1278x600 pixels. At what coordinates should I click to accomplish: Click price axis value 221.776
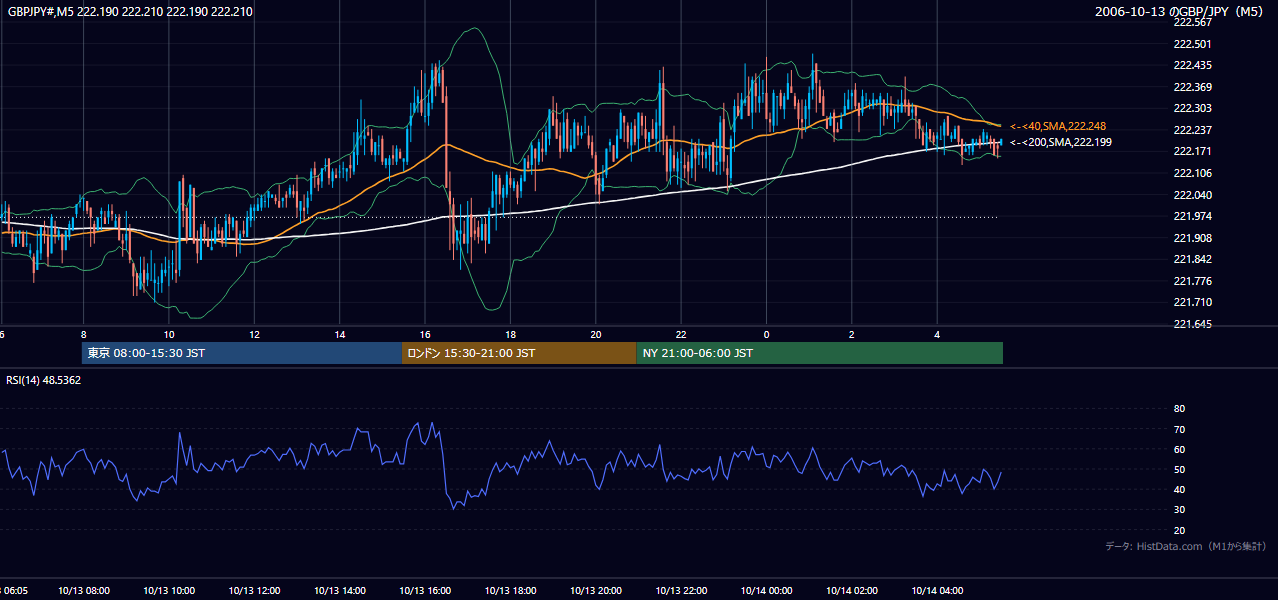click(1192, 281)
